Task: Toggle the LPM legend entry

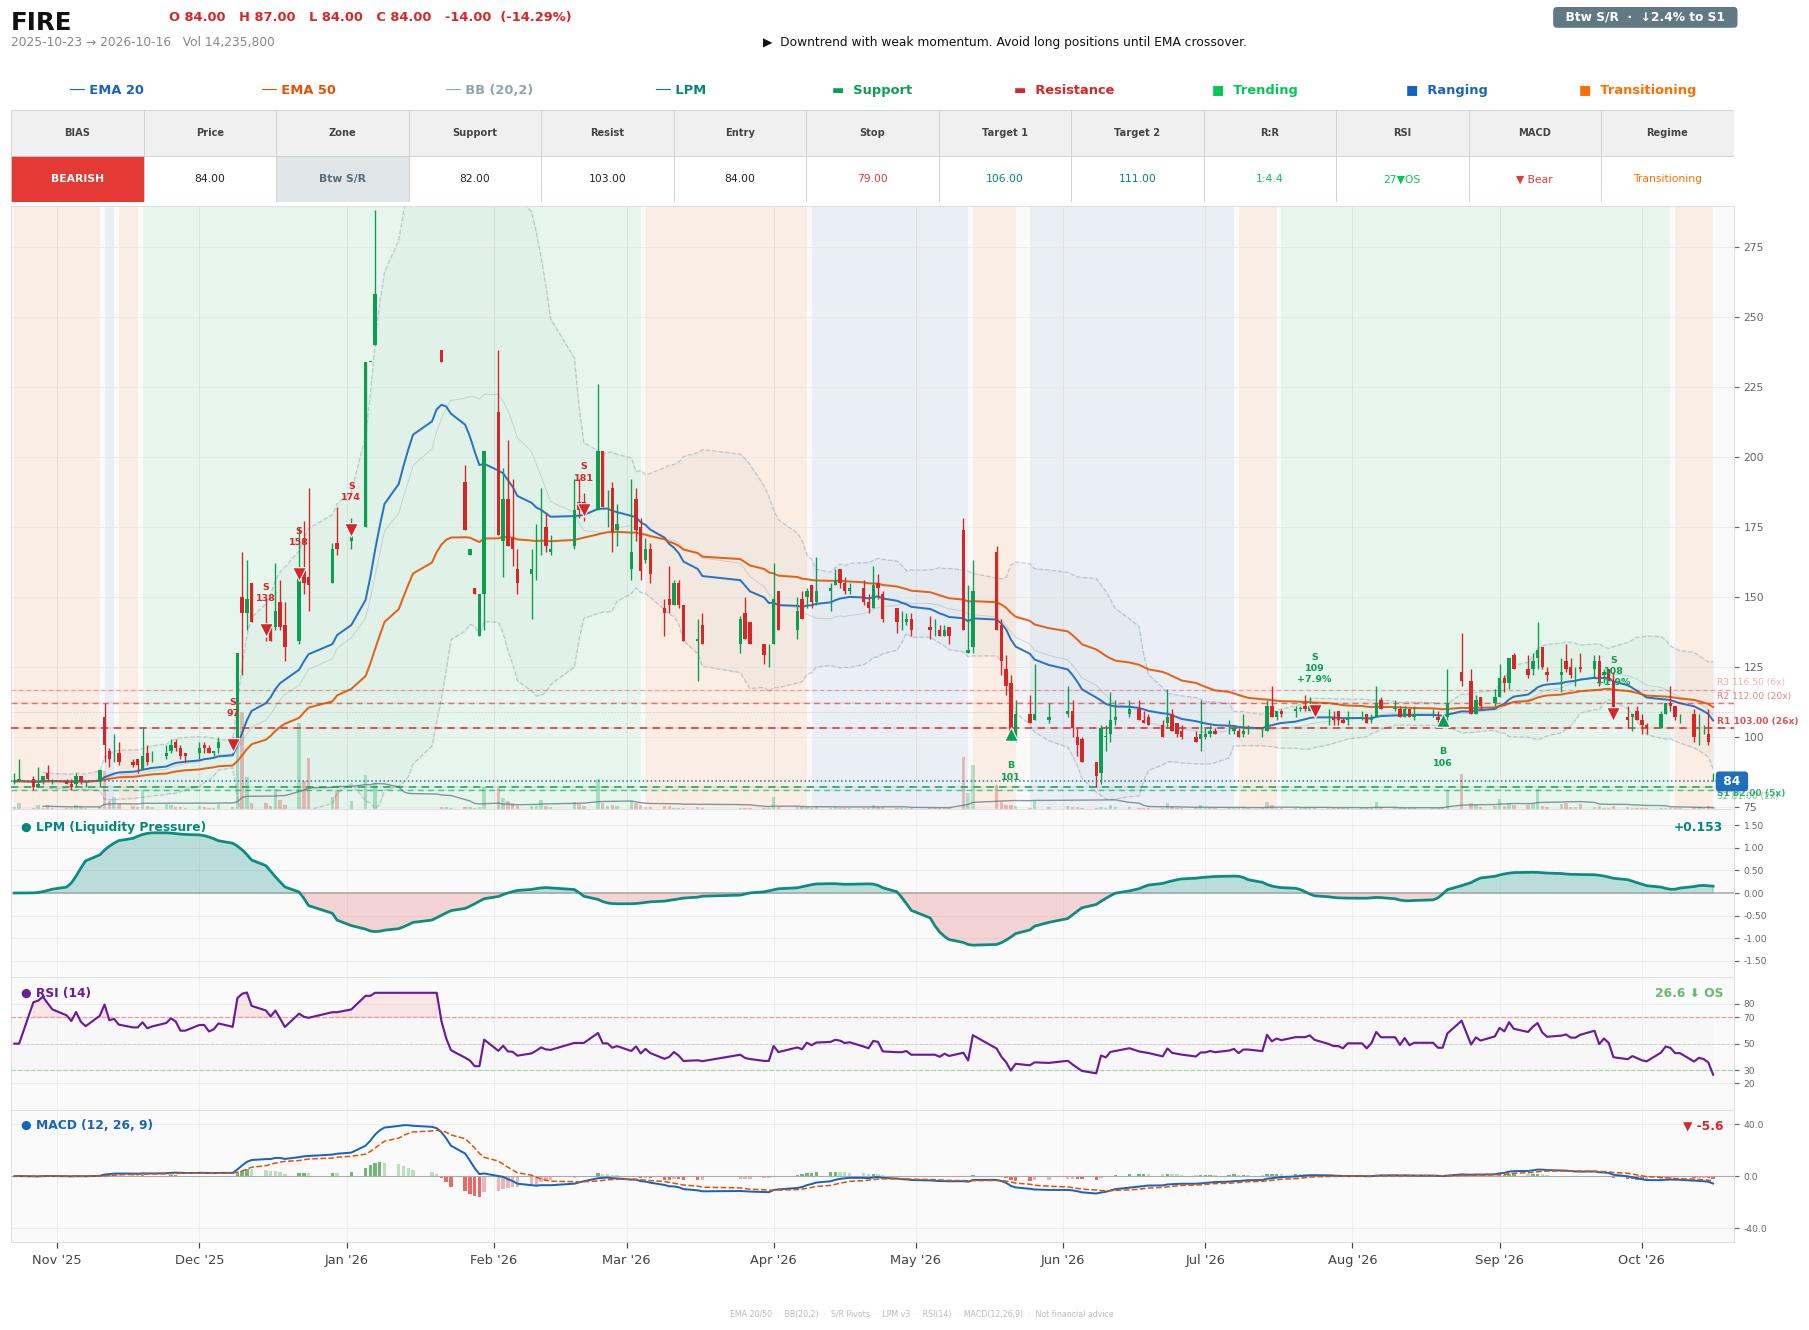Action: (680, 90)
